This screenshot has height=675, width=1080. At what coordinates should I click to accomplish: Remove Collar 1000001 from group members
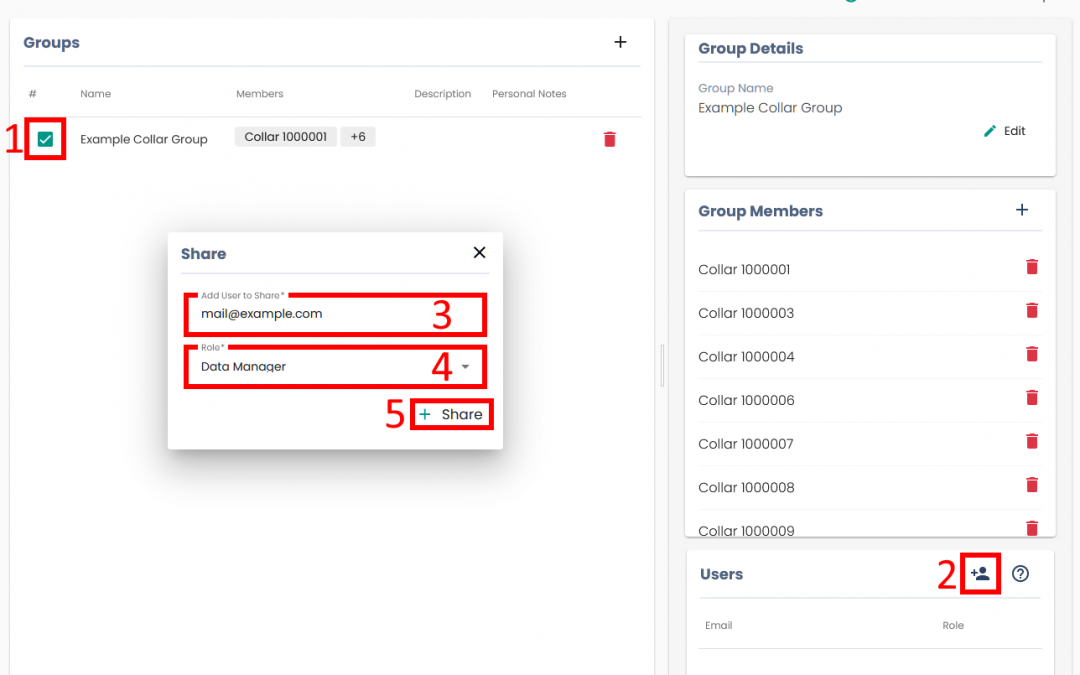(x=1032, y=267)
